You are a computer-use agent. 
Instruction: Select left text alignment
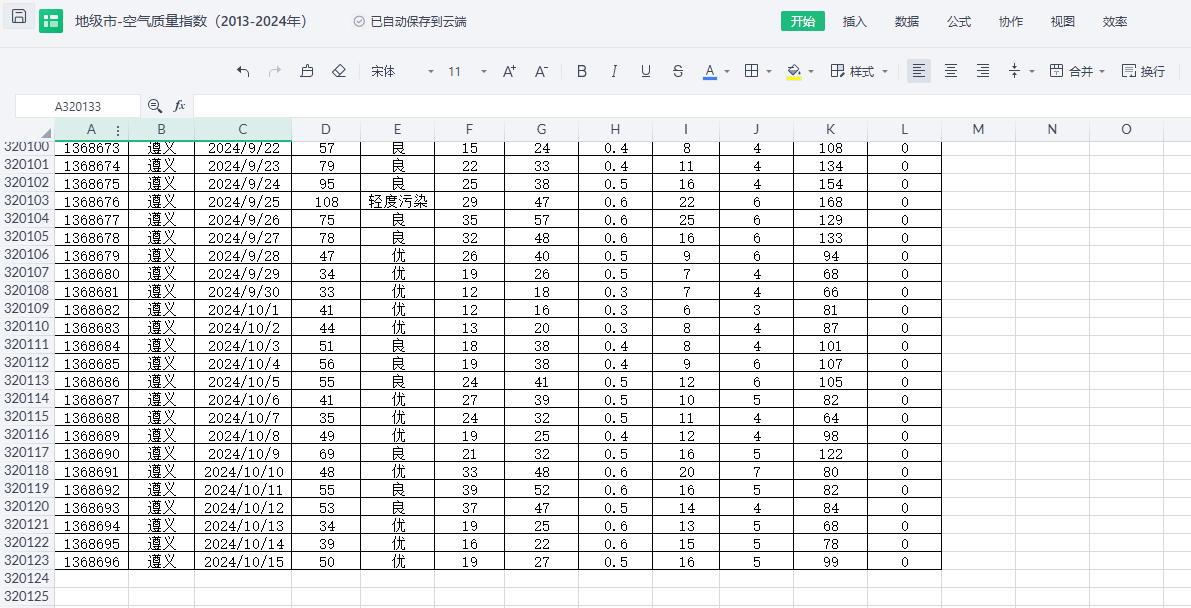point(919,71)
